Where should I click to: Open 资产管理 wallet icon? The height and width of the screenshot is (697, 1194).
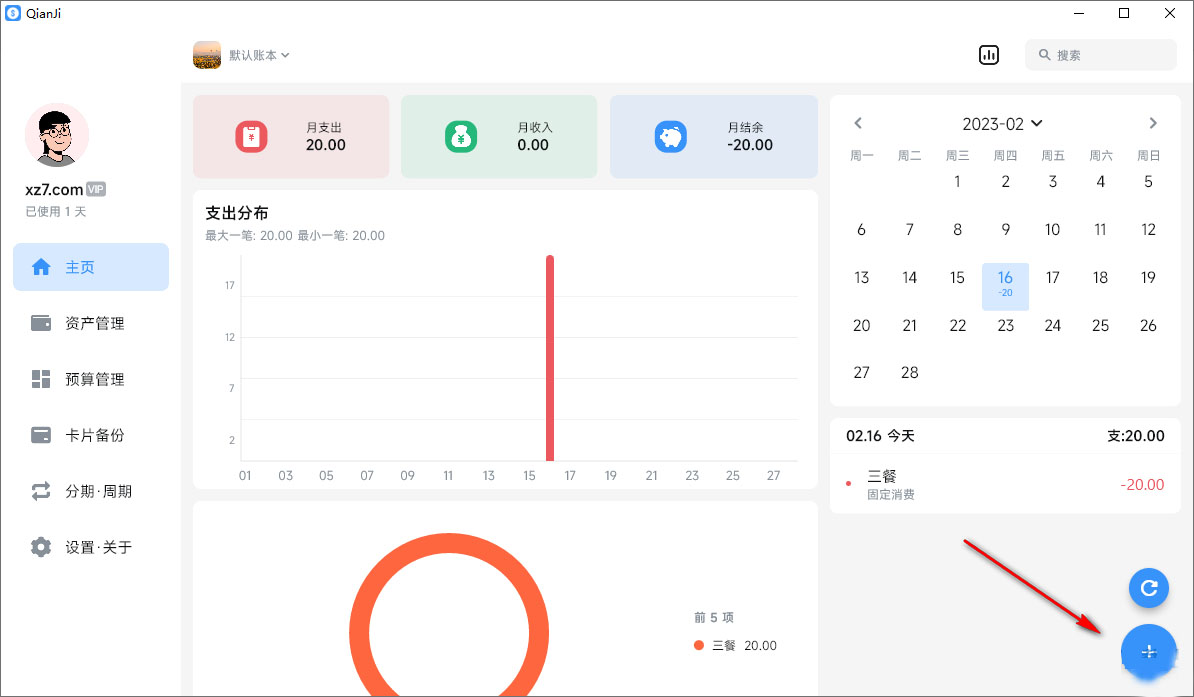41,323
